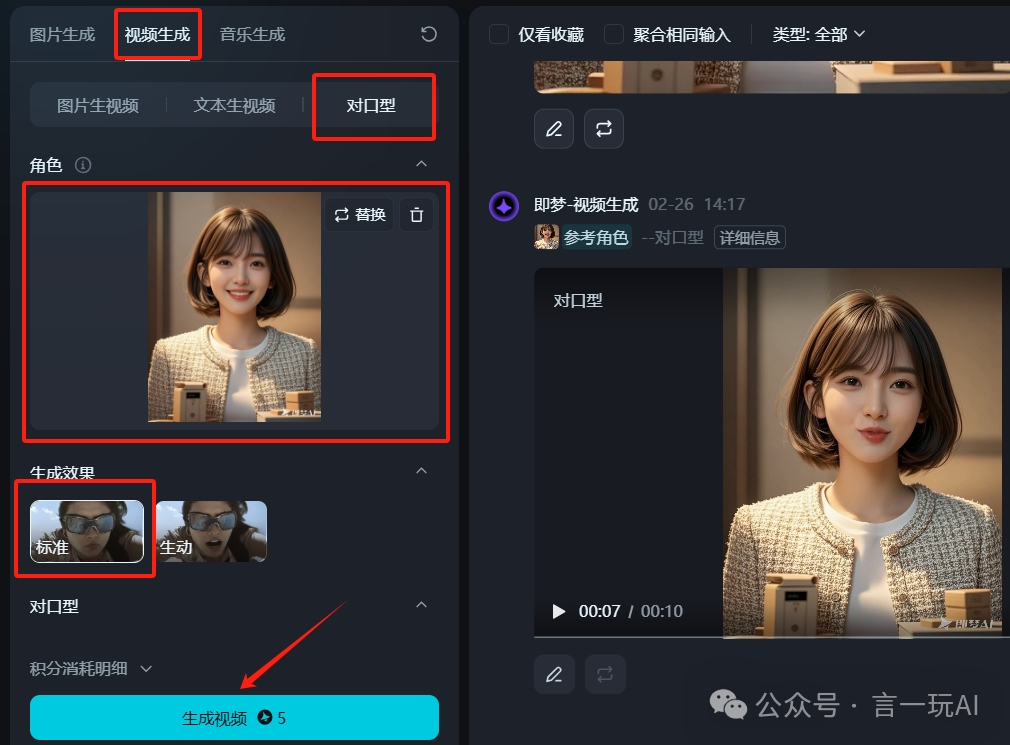The width and height of the screenshot is (1010, 745).
Task: Enable the 仅看收藏 checkbox
Action: coord(499,34)
